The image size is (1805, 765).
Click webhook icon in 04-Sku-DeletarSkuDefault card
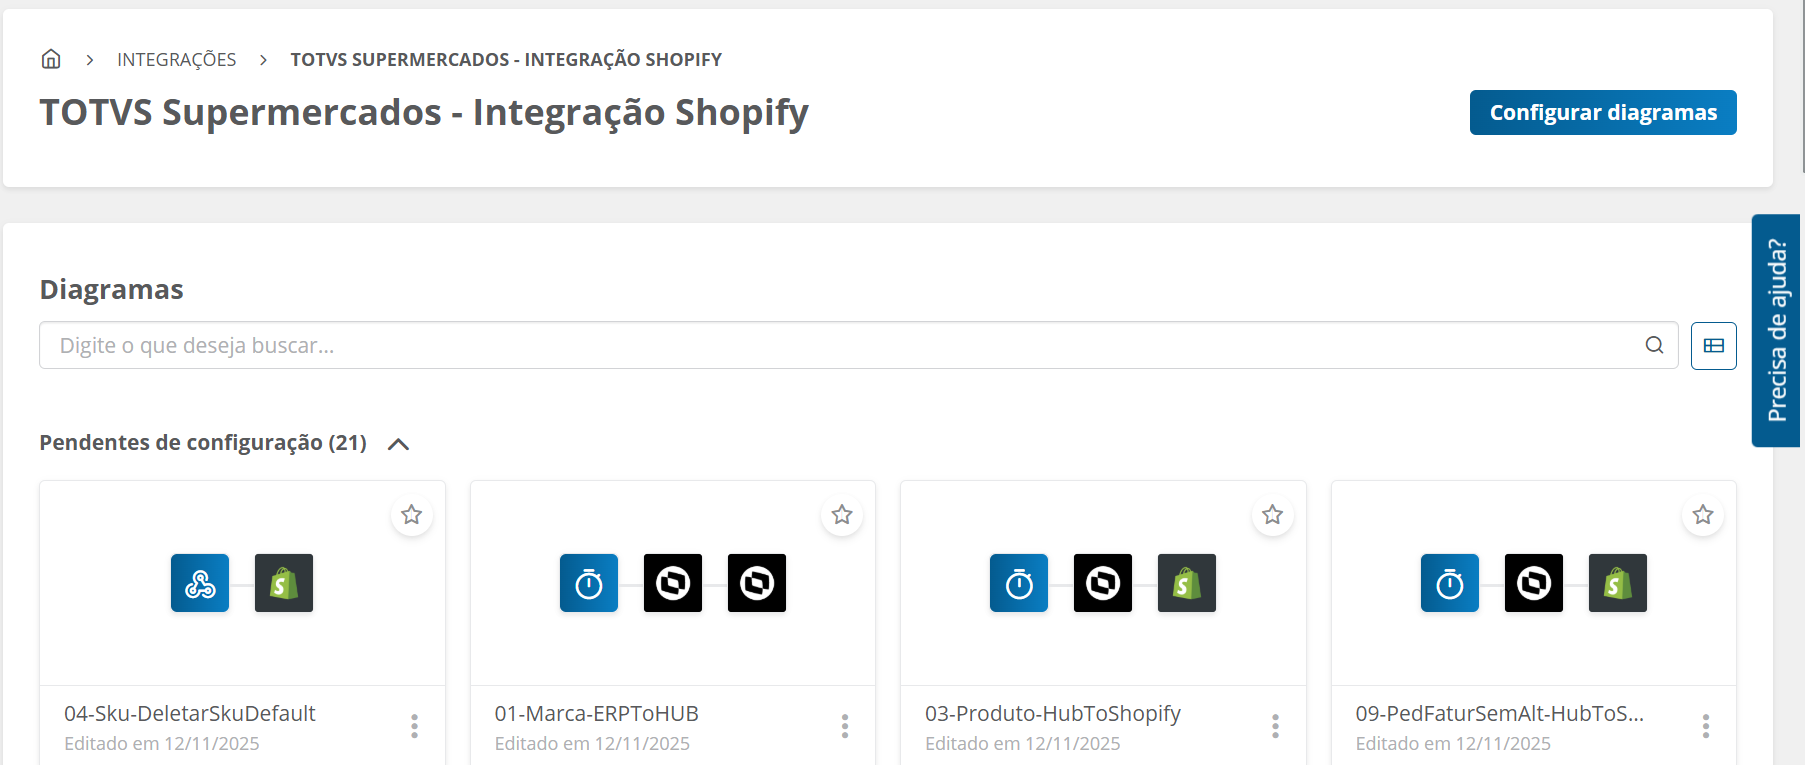point(200,583)
